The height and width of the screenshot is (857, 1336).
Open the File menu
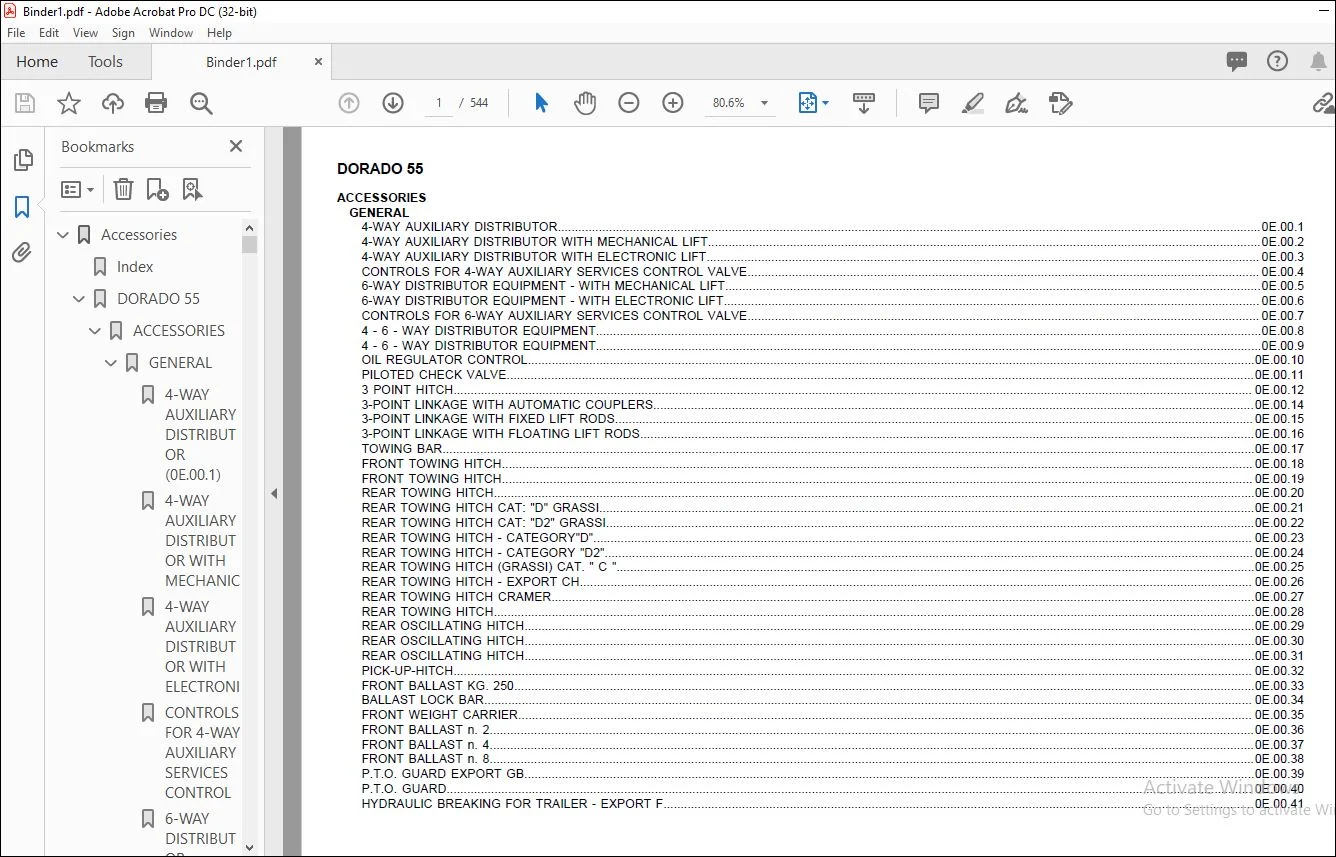(16, 33)
